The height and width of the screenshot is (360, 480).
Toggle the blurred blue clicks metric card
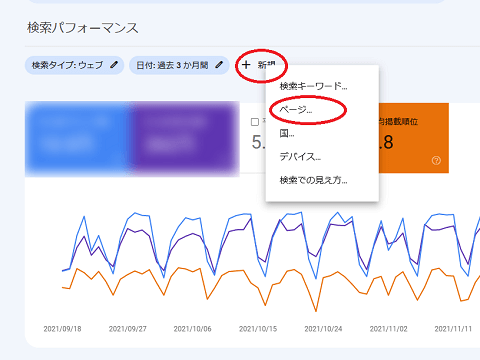(x=77, y=139)
